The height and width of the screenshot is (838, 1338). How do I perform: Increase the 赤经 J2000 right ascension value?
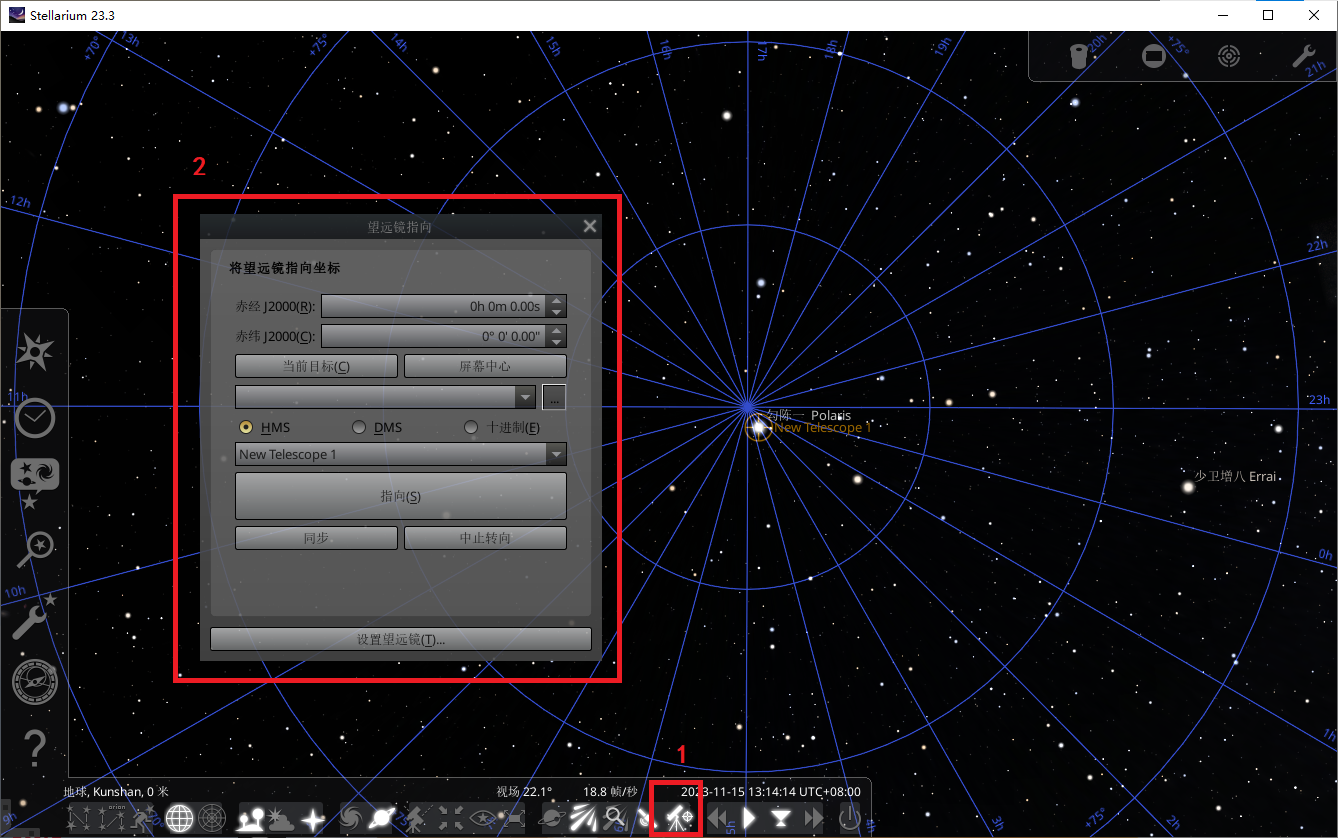557,301
